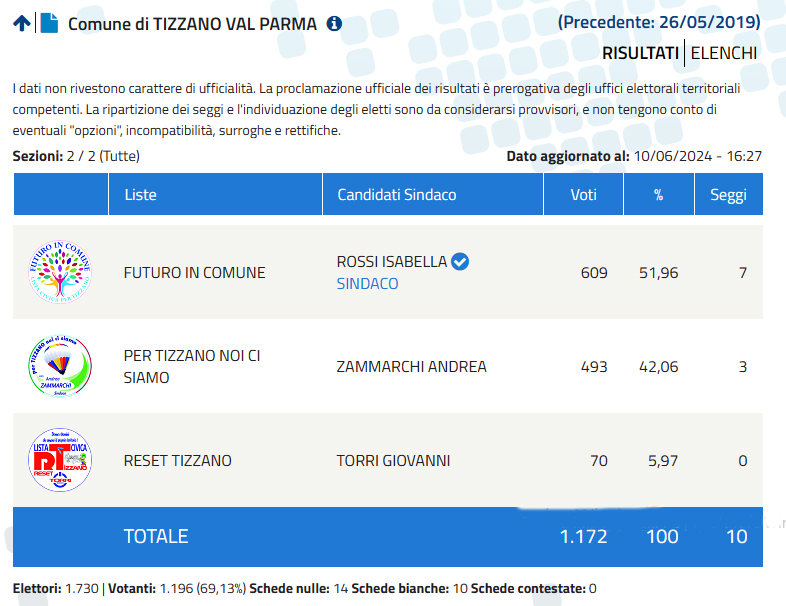Open the PER TIZZANO NOI CI SIAMO logo
Screen dimensions: 786x606
tap(60, 366)
